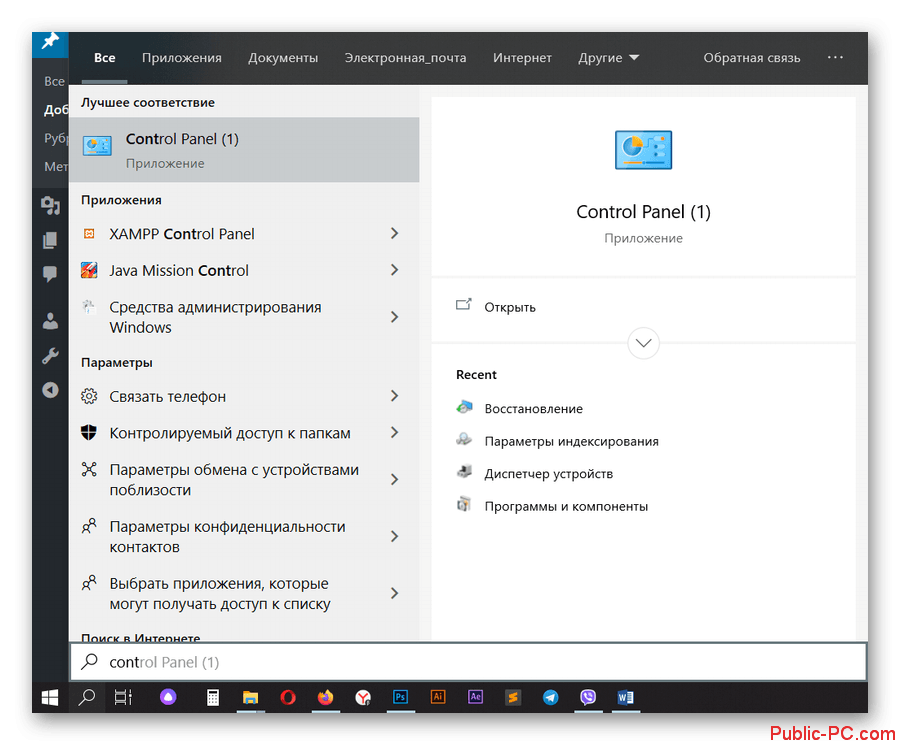Launch Firefox from the taskbar

[325, 697]
